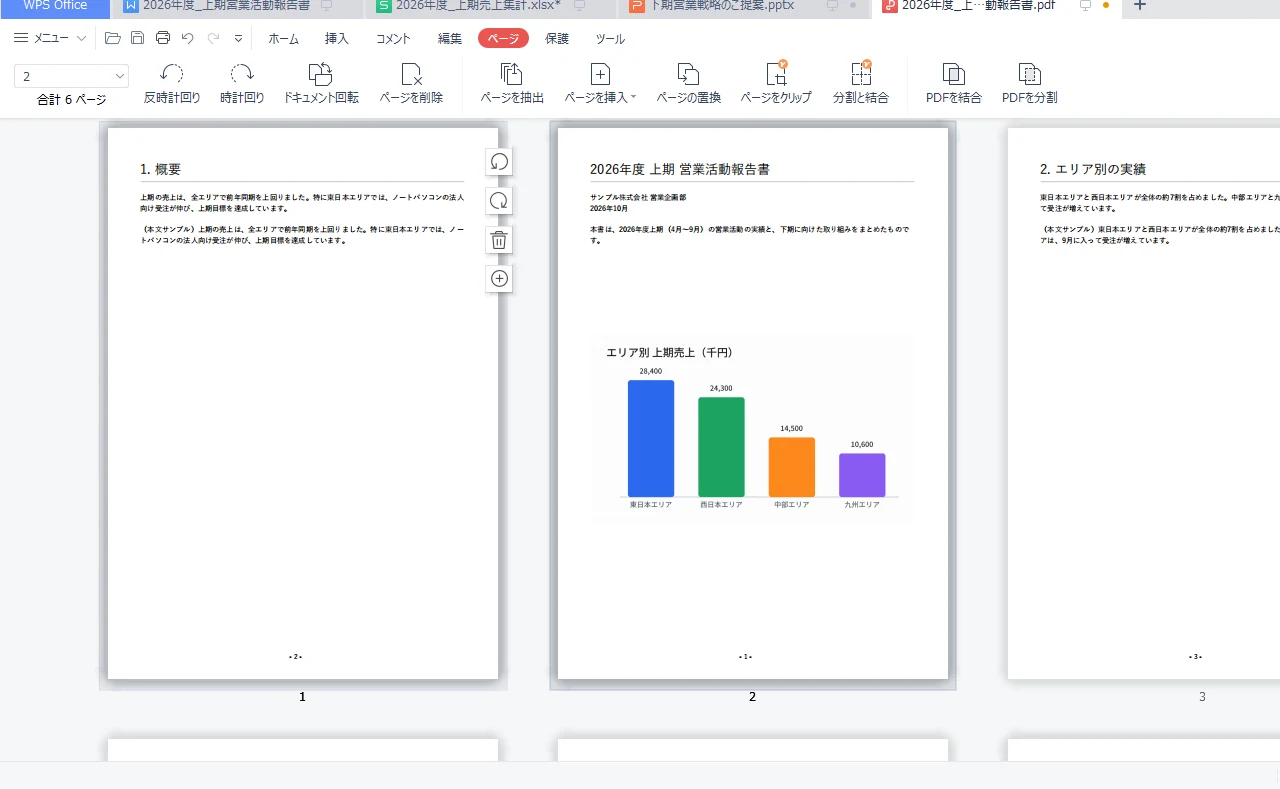
Task: Click the clockwise rotate icon (時計回り)
Action: coord(242,74)
